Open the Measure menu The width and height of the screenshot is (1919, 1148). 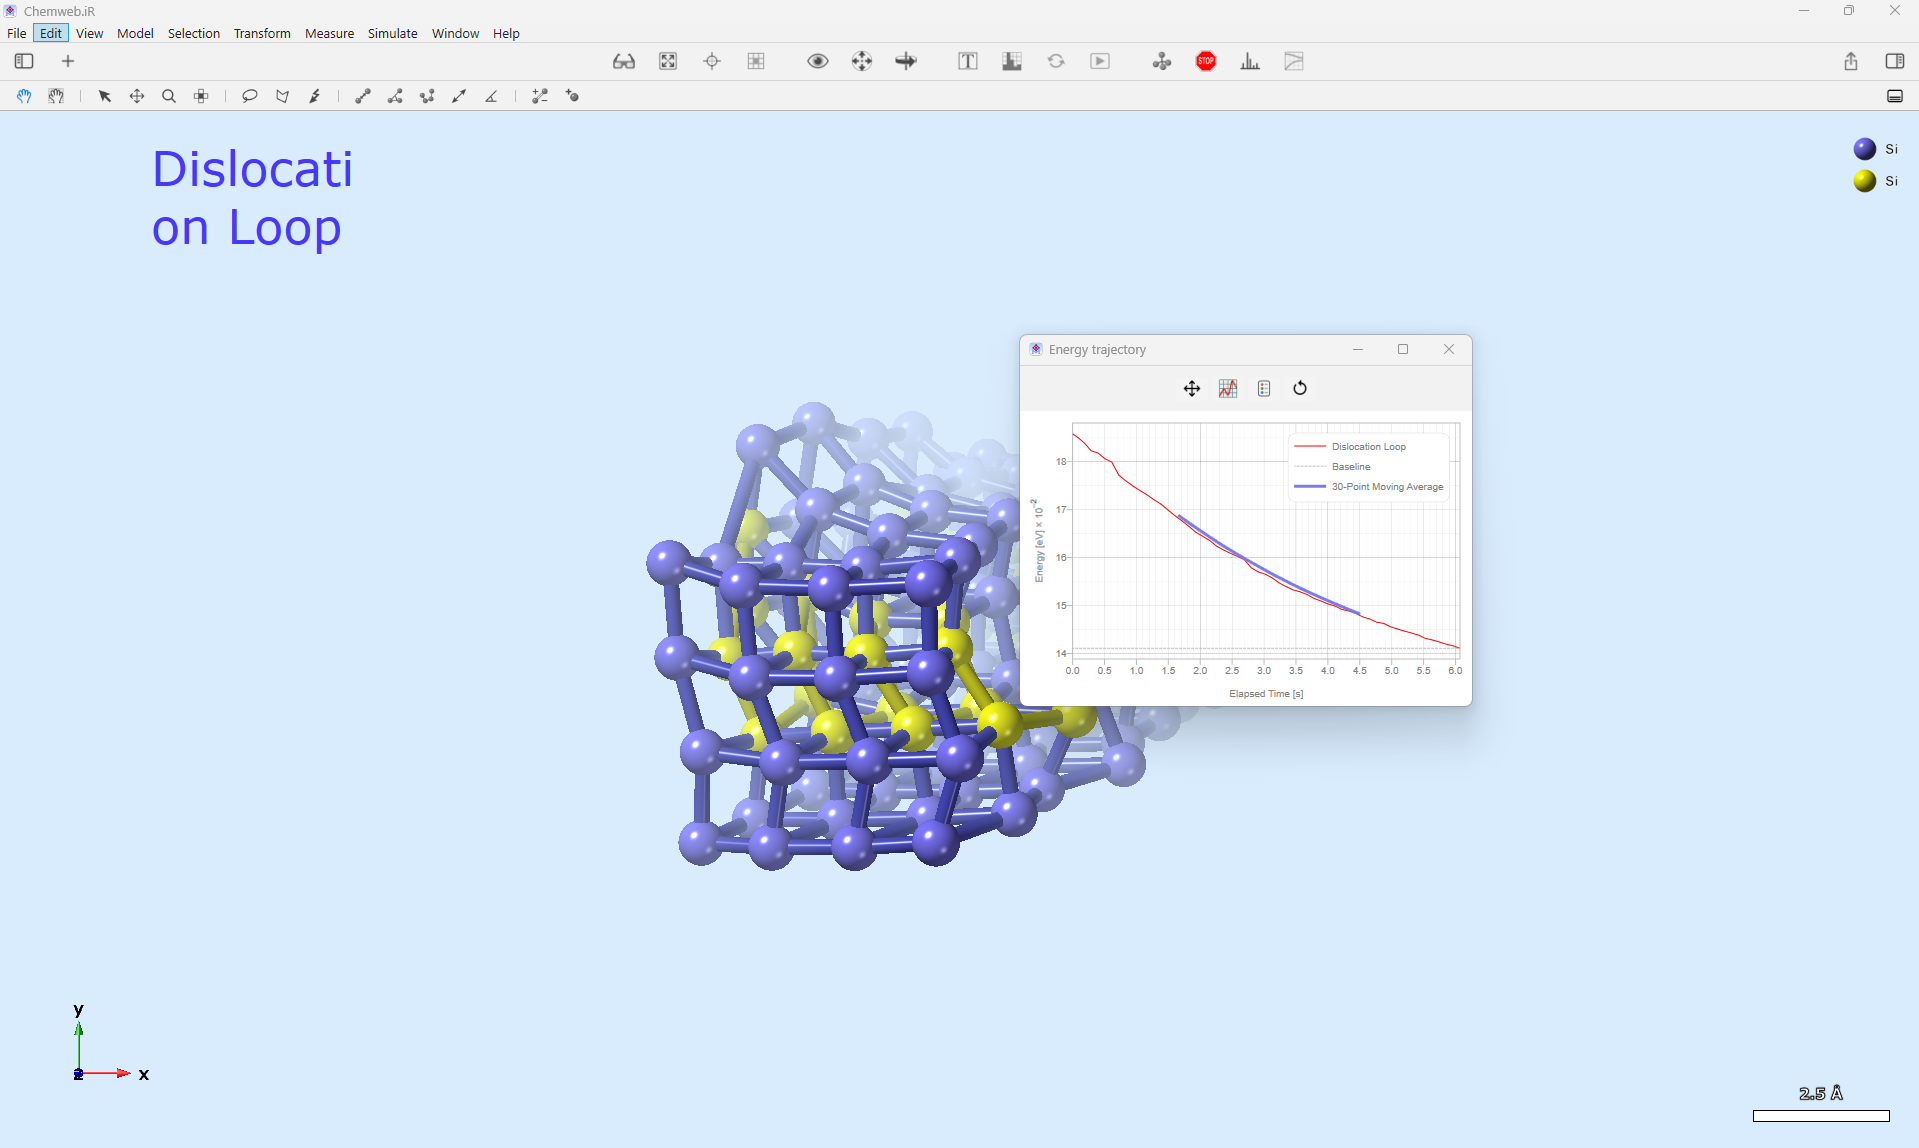point(329,33)
